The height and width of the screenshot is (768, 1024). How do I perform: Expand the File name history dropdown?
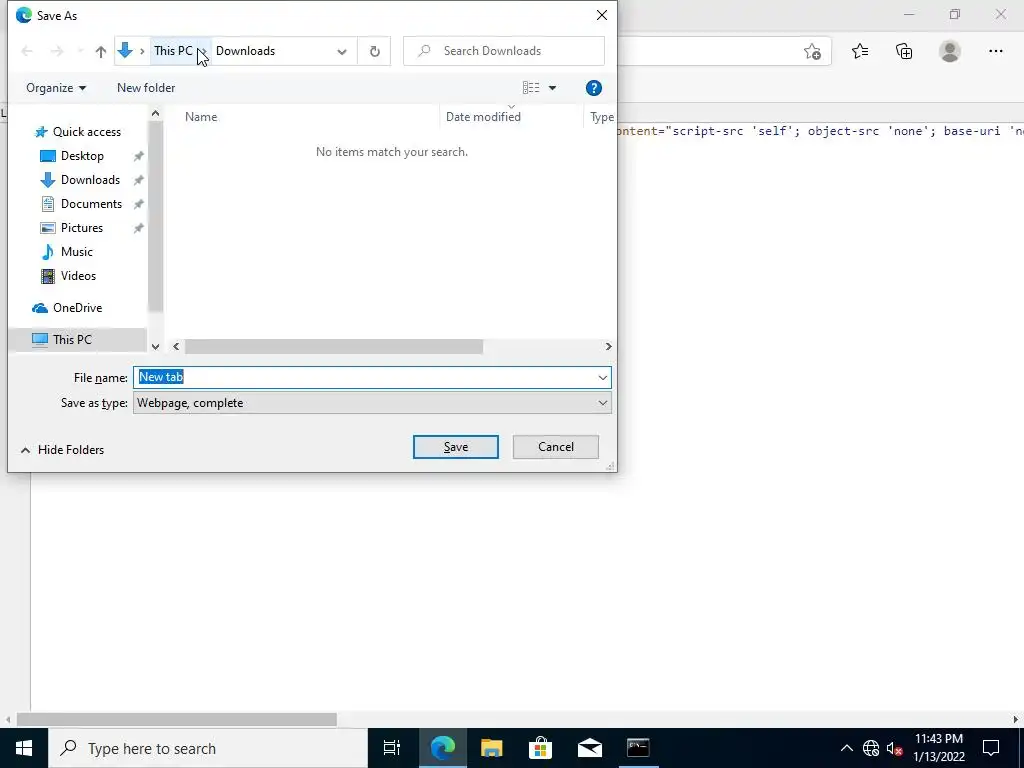point(602,377)
